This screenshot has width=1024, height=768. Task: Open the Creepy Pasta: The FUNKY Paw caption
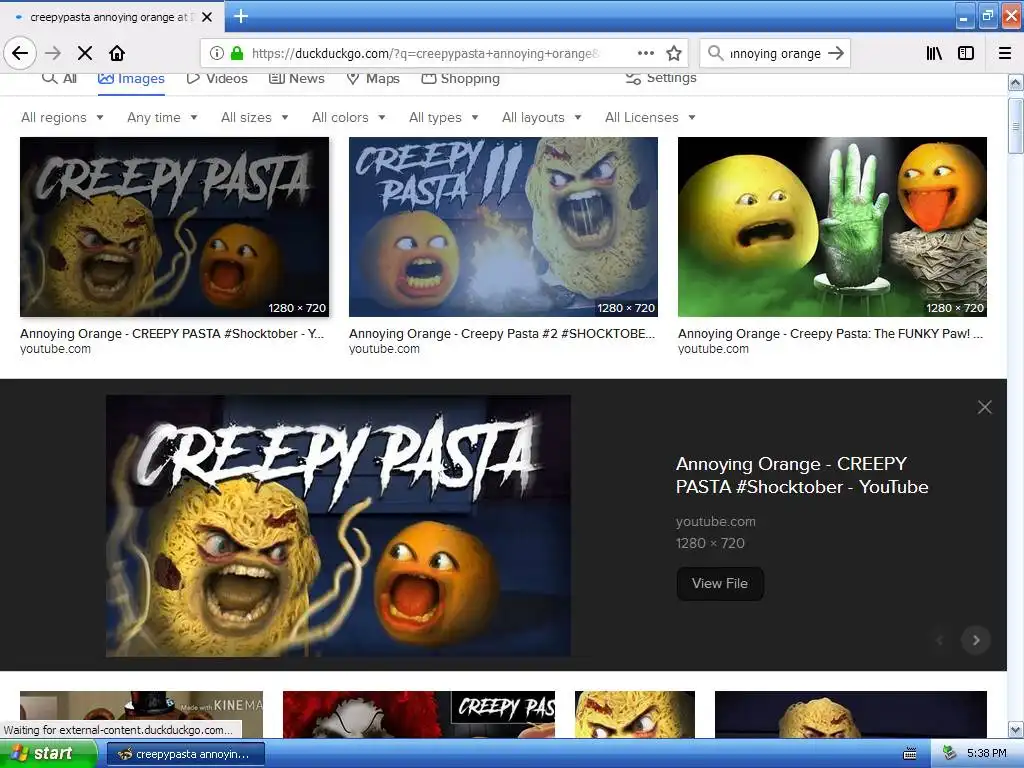coord(830,334)
